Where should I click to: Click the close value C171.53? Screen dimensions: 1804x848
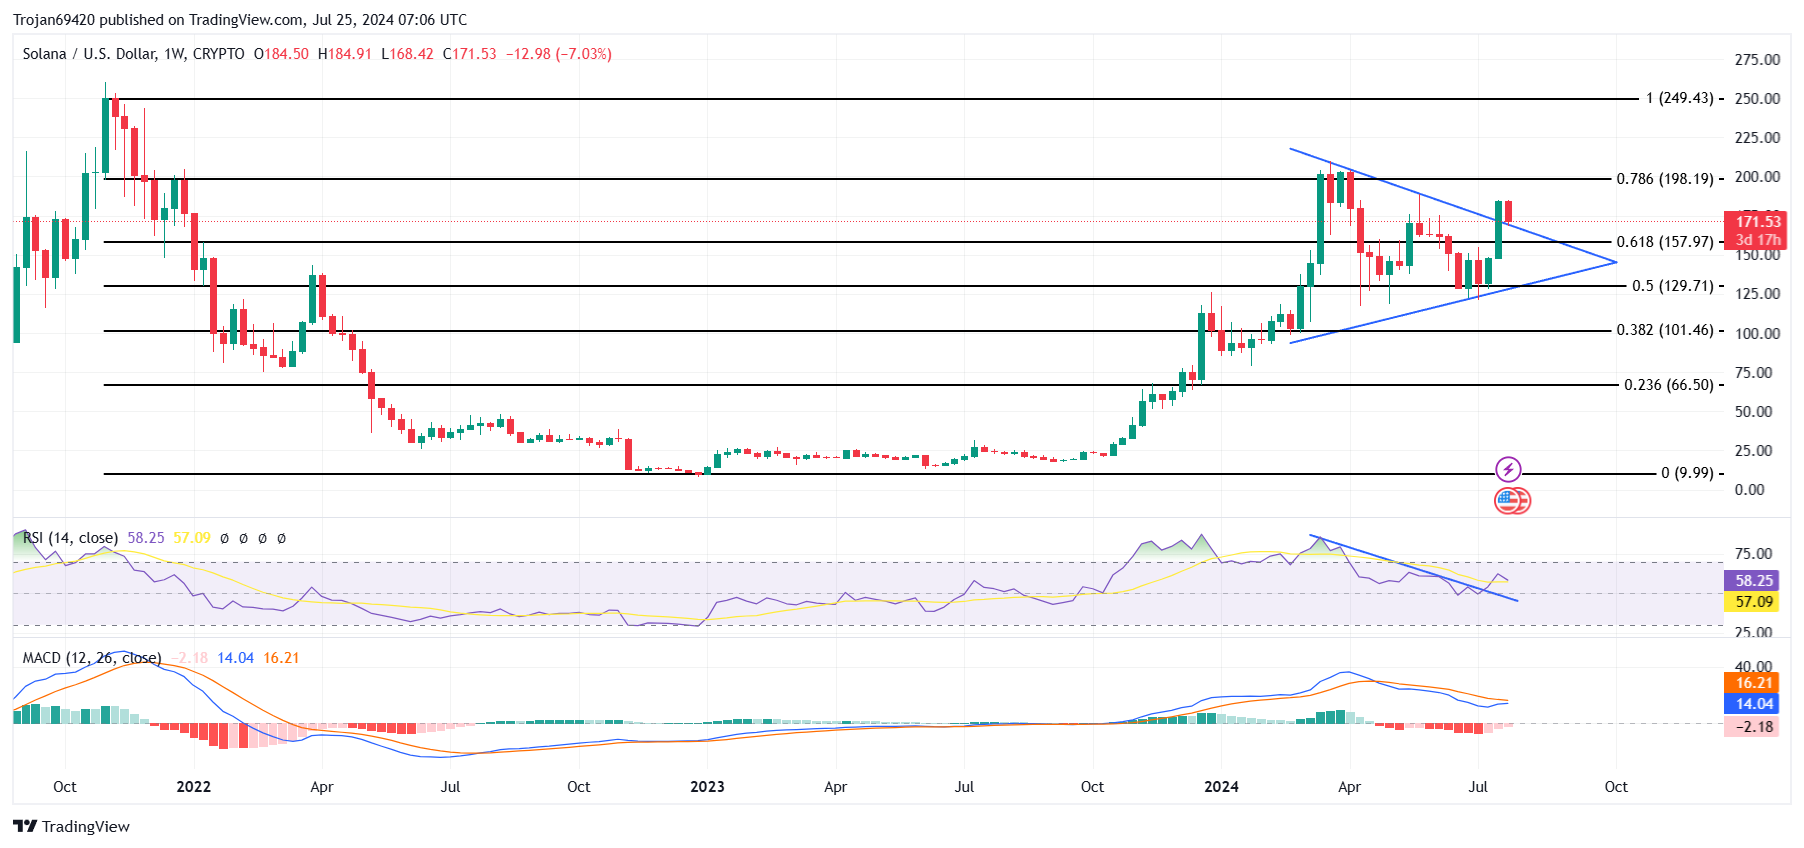coord(469,54)
